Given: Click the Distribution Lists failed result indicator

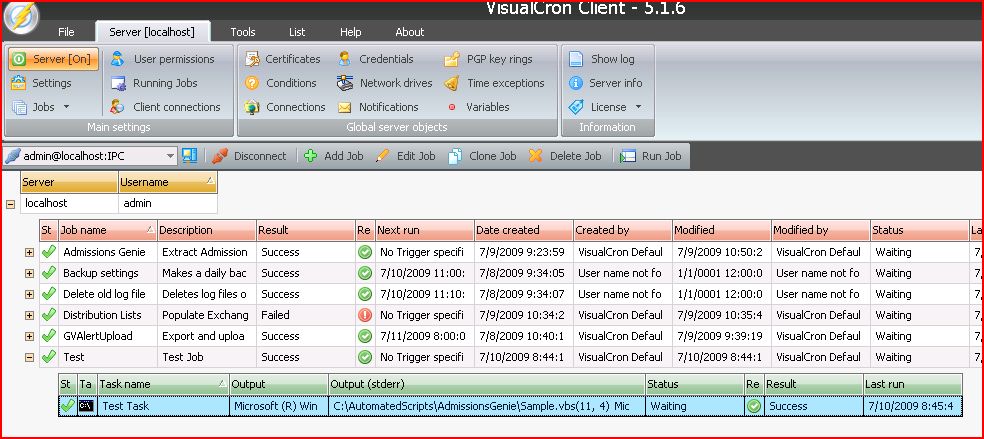Looking at the screenshot, I should [365, 315].
